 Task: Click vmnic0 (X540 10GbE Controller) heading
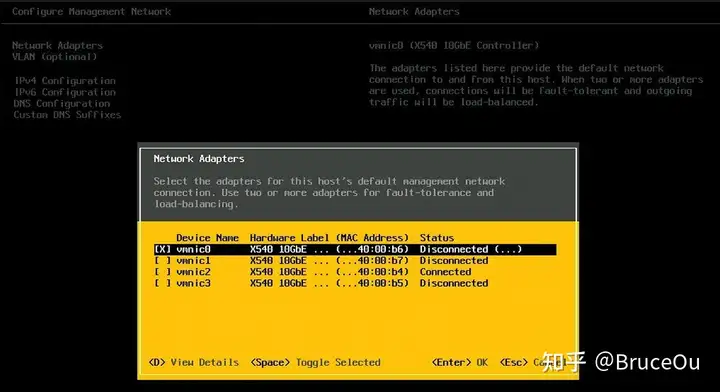454,45
